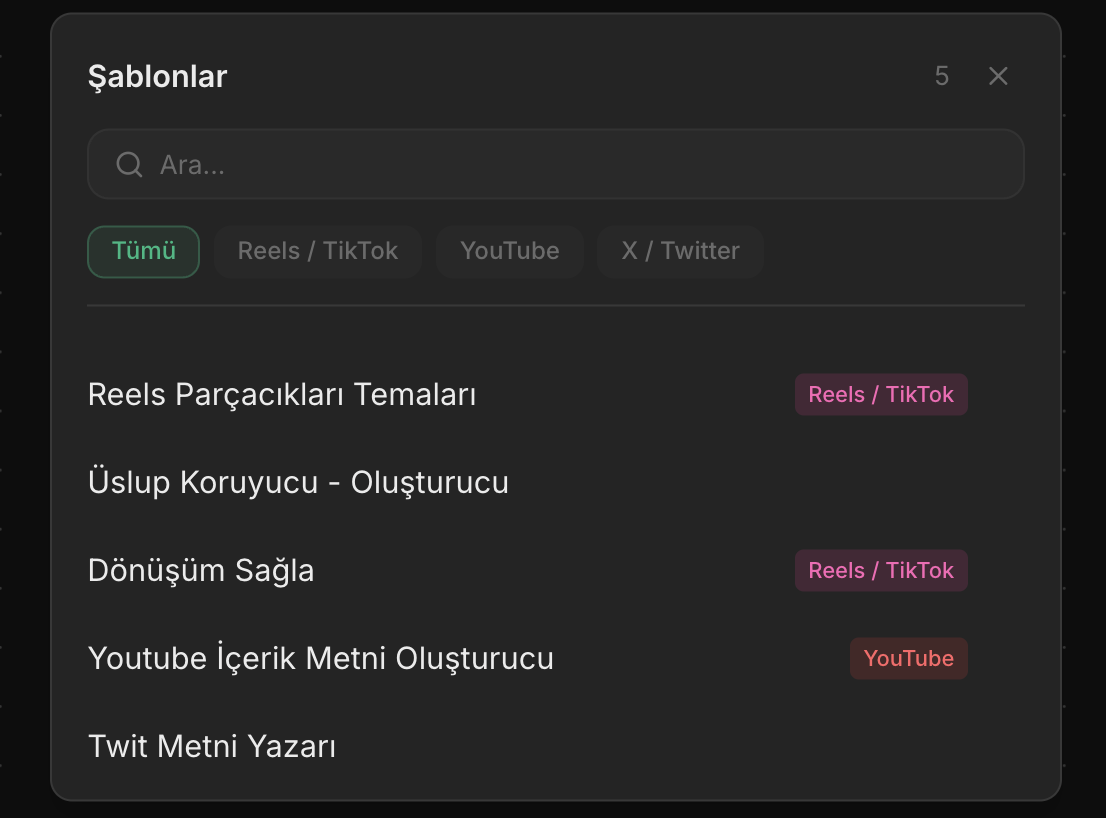
Task: Click the Reels / TikTok badge next to Reels Parçacıkları Temaları
Action: tap(881, 394)
